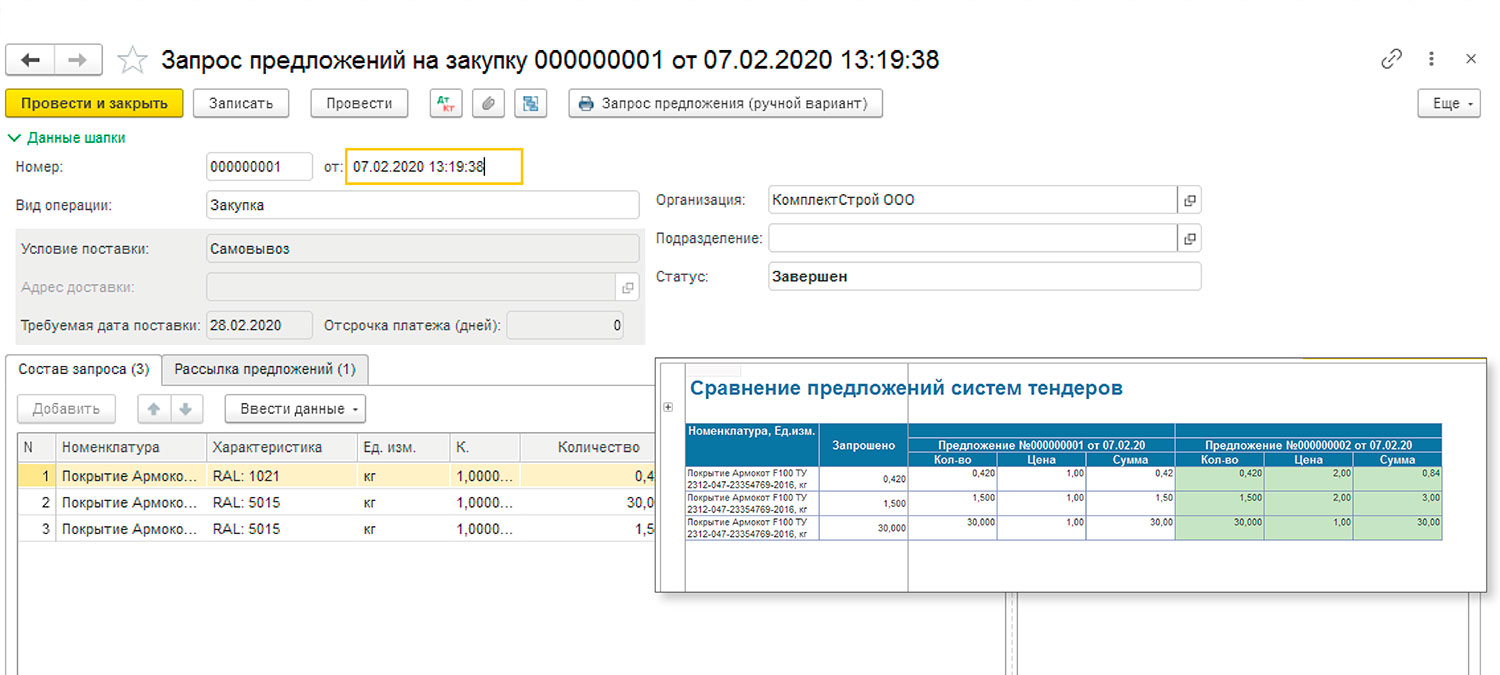Click the paperclip attachments icon
Screen dimensions: 1500x675
click(x=488, y=103)
